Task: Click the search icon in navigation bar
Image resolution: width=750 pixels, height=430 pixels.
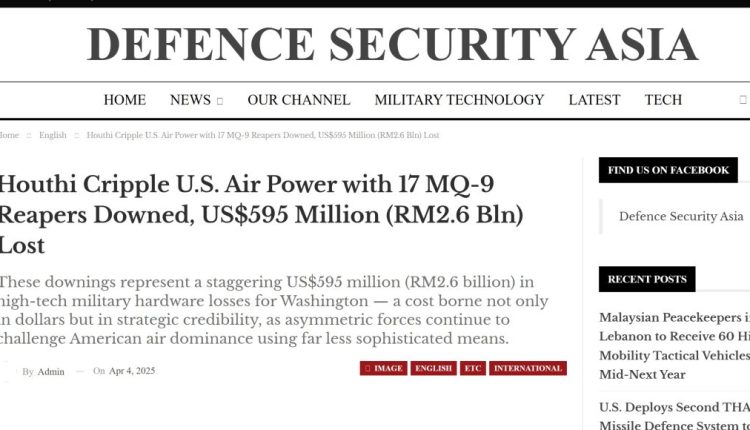Action: click(x=742, y=100)
